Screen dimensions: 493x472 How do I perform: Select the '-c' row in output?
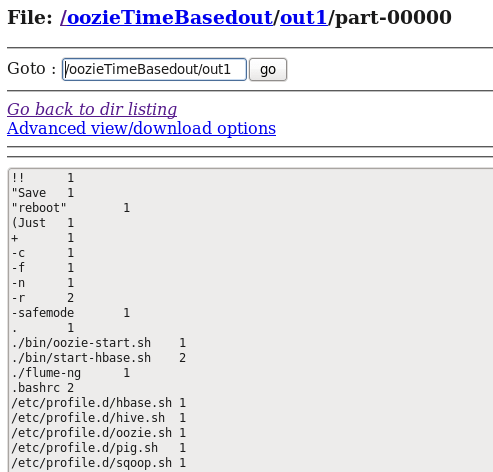pos(43,253)
